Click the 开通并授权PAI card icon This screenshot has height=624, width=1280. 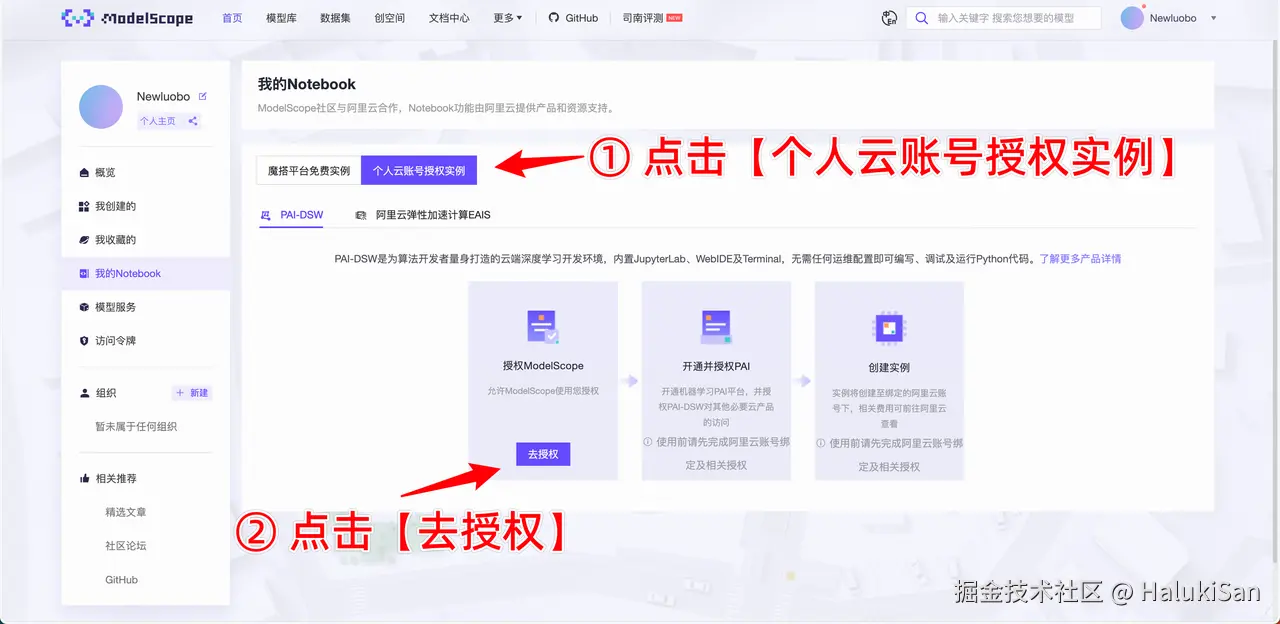[716, 327]
